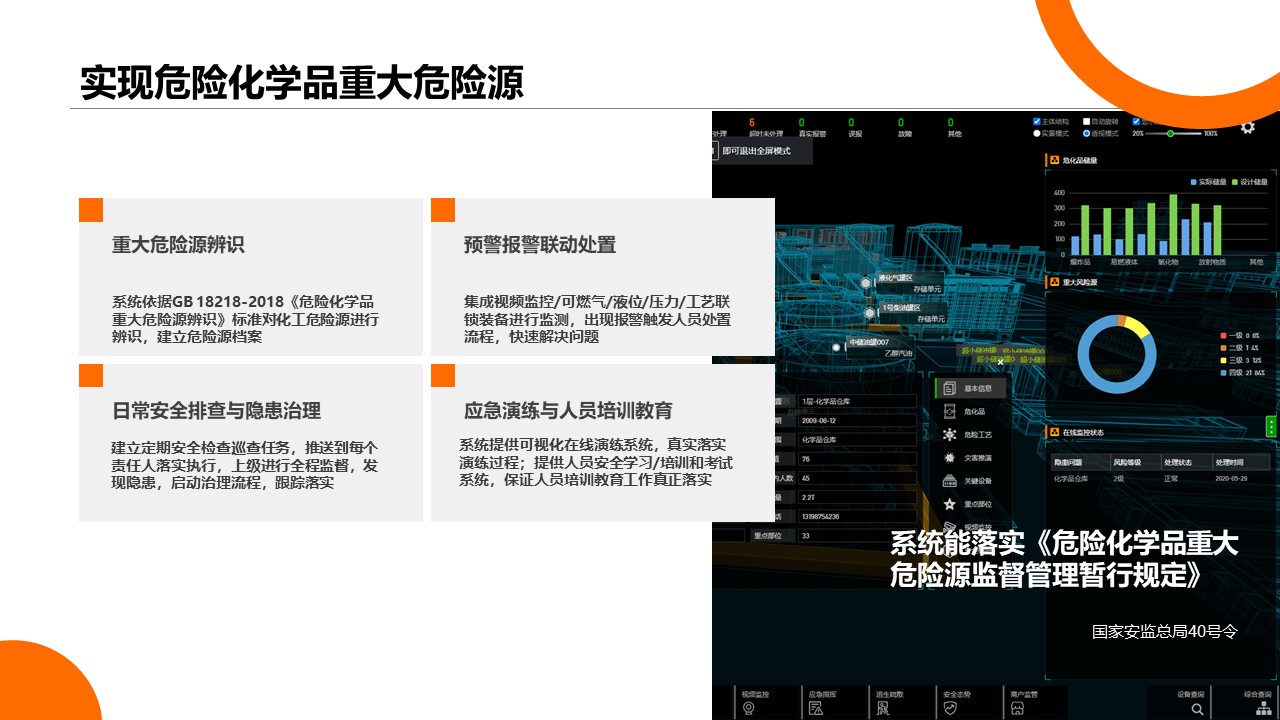Select the 液化气罐区 hexagon map marker
This screenshot has height=720, width=1280.
866,283
